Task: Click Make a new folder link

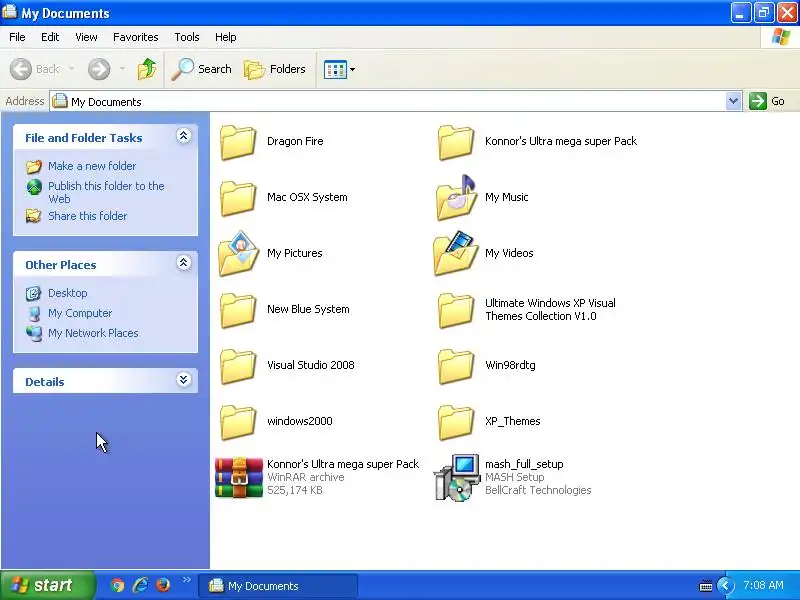Action: click(x=92, y=166)
